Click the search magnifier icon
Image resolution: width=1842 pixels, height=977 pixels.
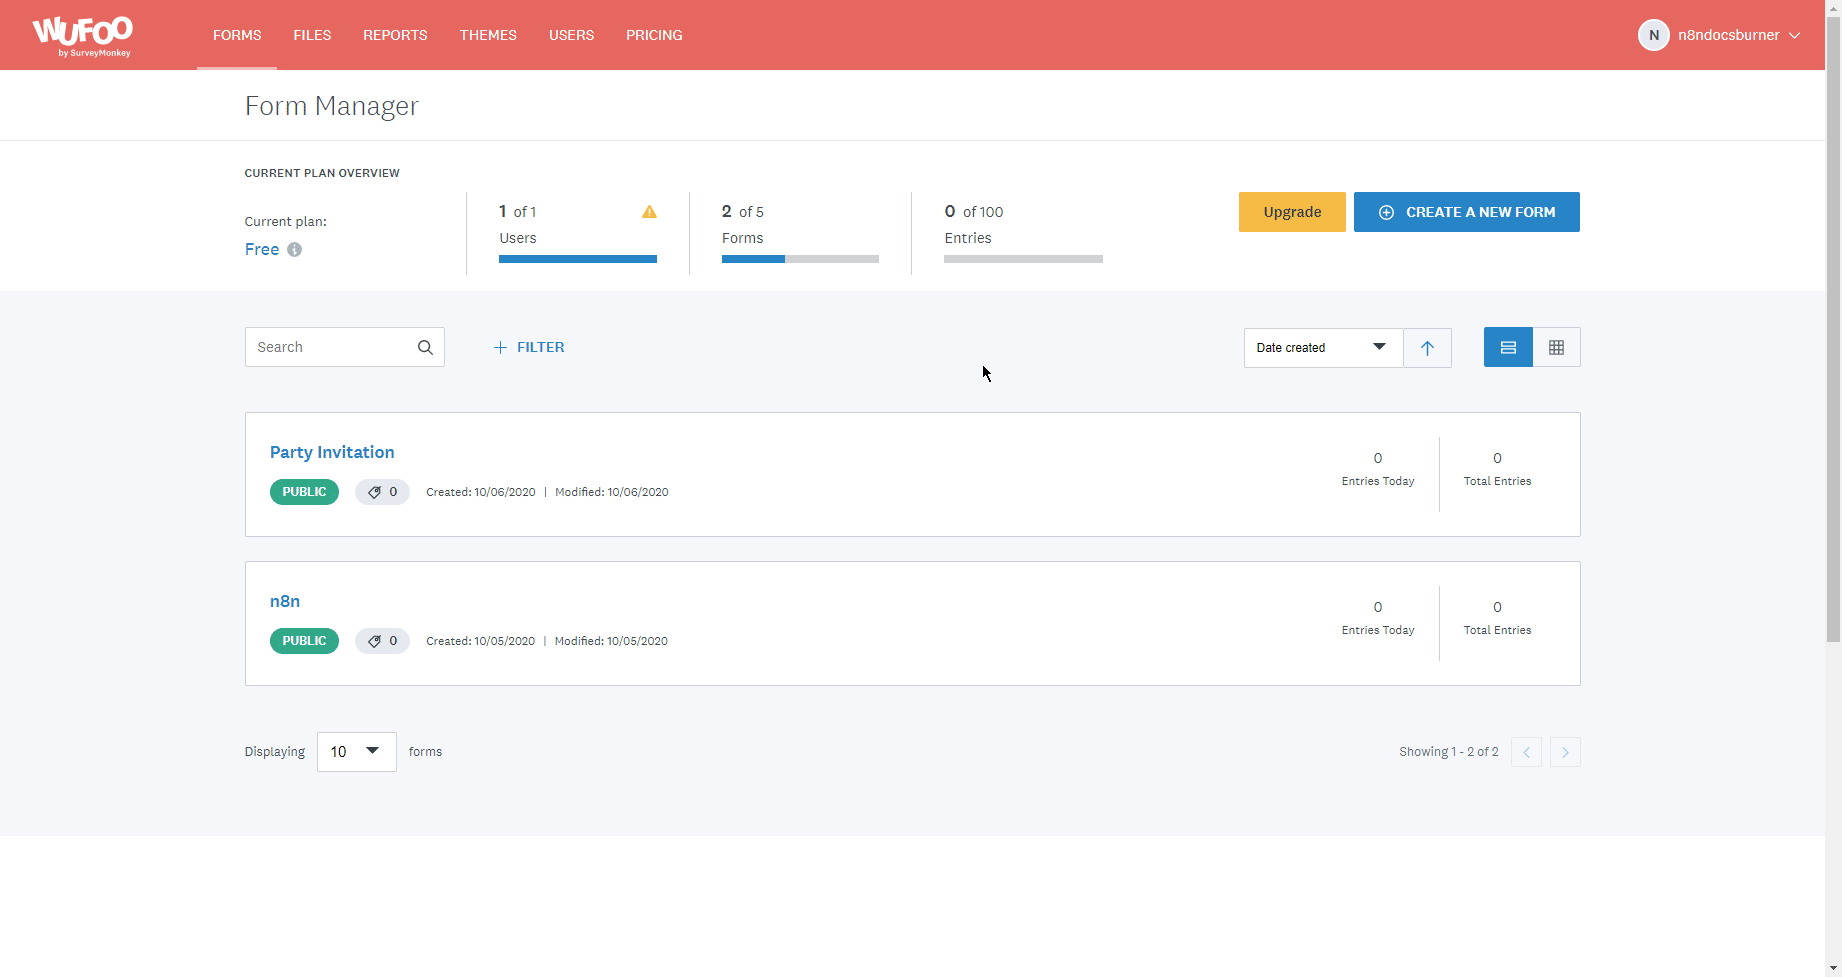(425, 348)
